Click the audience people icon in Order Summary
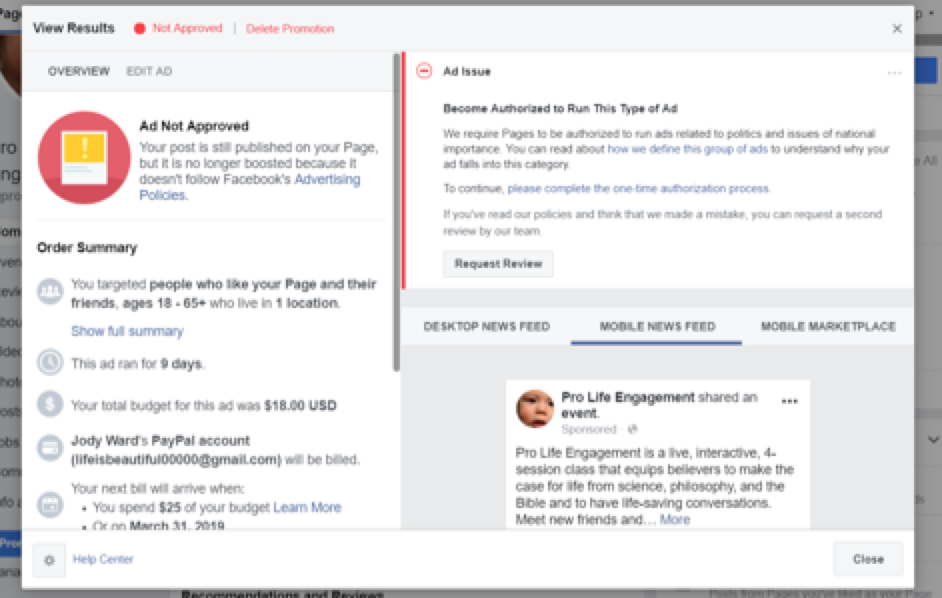Screen dimensions: 942x598 [x=50, y=292]
